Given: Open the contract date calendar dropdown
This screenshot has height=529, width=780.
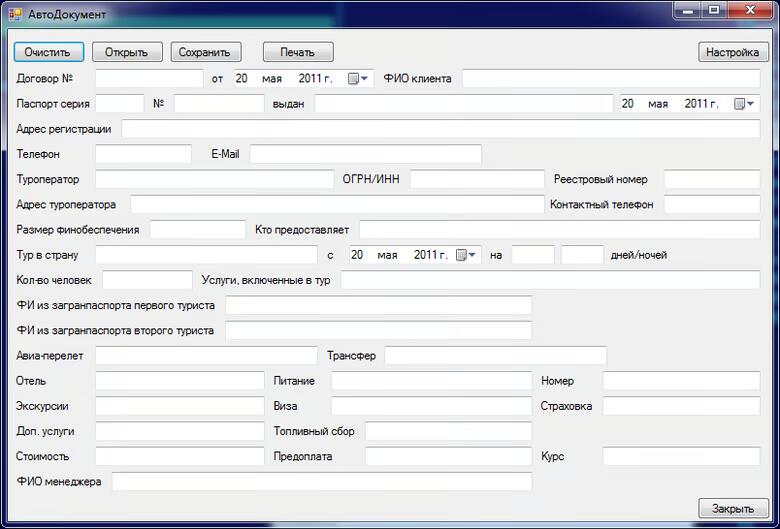Looking at the screenshot, I should (359, 79).
